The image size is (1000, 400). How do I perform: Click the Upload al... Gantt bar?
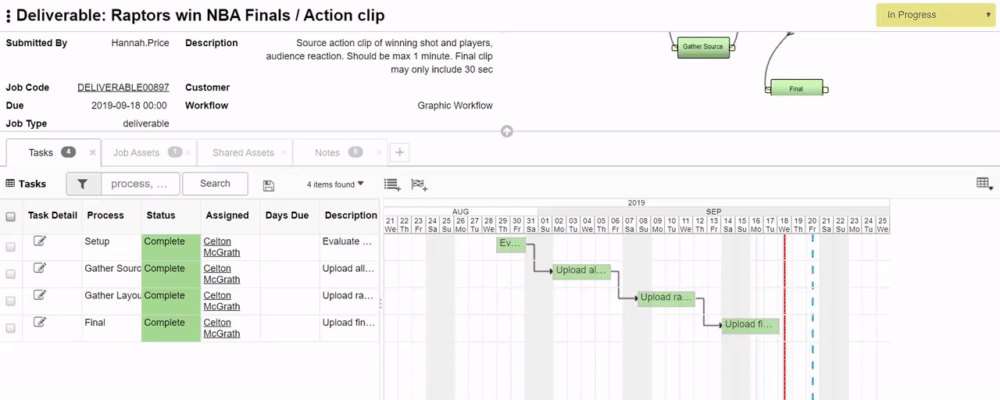pyautogui.click(x=582, y=270)
